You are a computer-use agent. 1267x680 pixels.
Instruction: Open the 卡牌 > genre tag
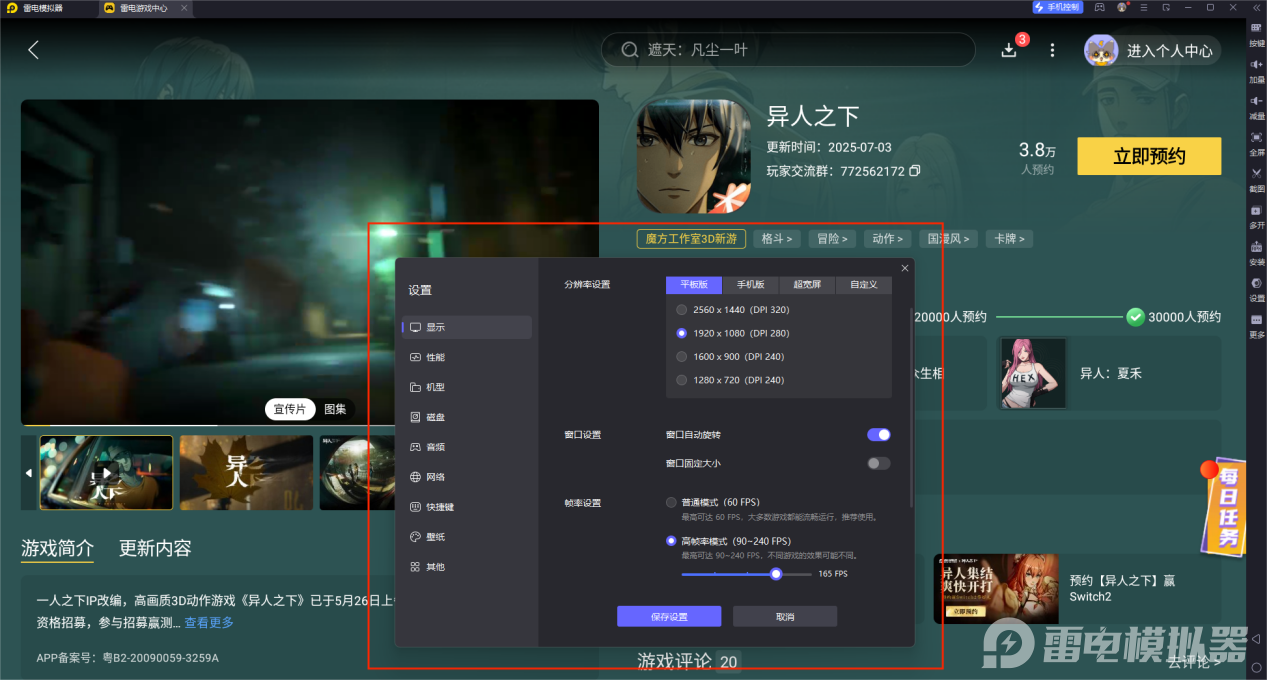click(x=1009, y=239)
